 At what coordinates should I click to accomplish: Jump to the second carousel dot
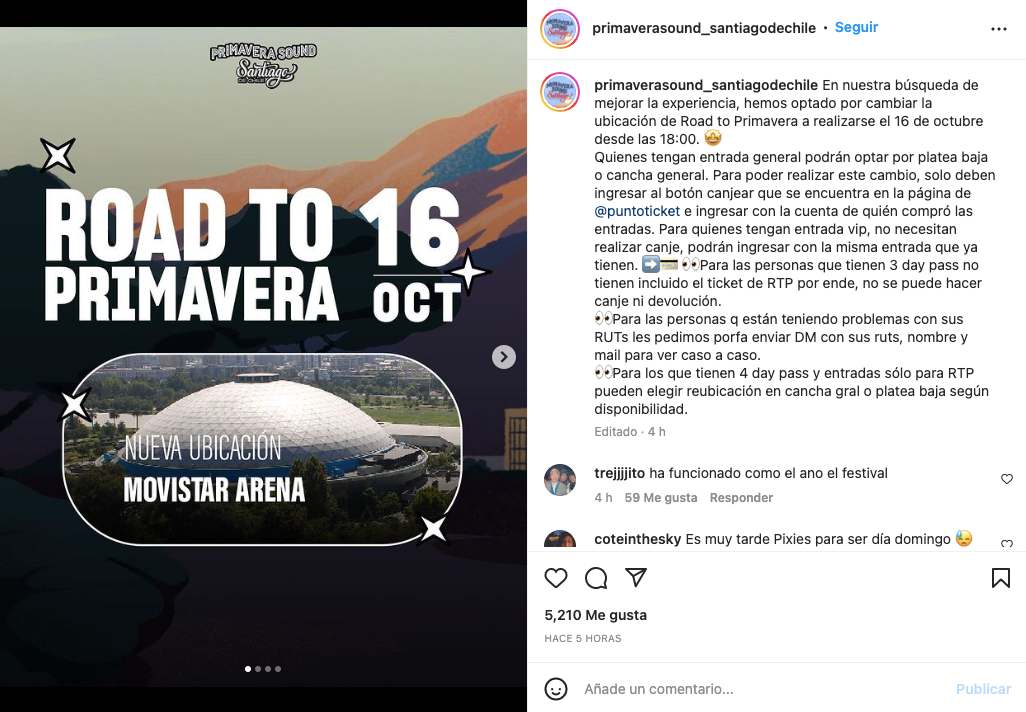[x=258, y=669]
